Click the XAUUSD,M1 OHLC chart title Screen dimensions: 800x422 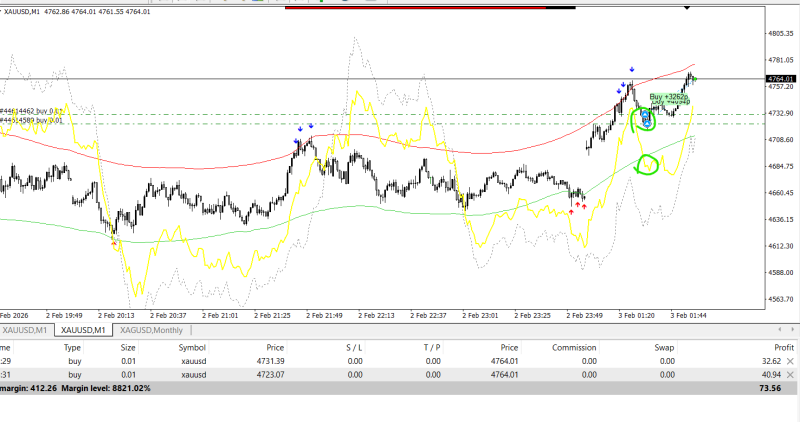click(x=77, y=12)
